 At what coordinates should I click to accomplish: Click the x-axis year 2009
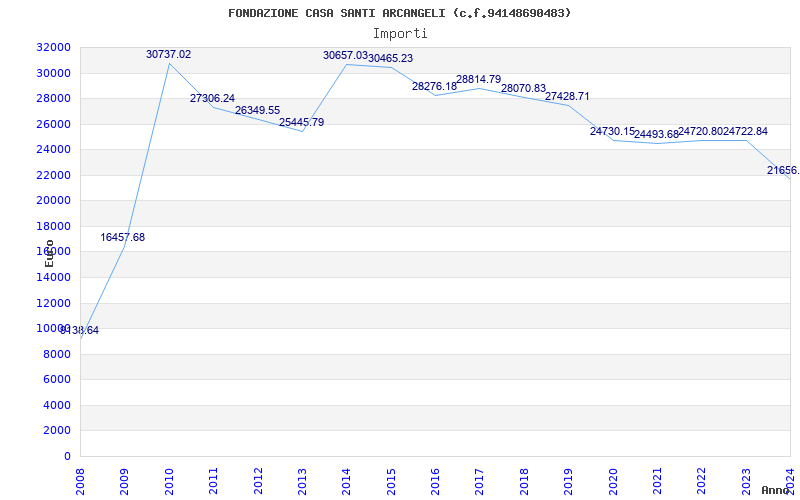click(x=125, y=481)
